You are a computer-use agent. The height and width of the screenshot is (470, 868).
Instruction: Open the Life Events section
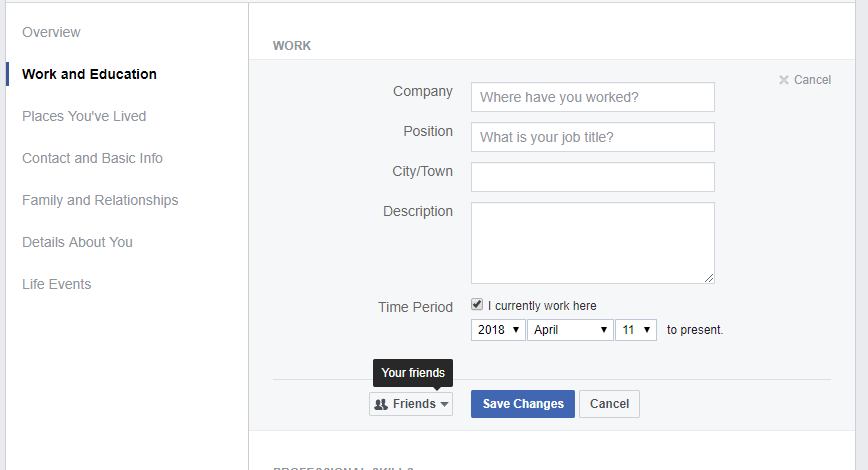56,284
